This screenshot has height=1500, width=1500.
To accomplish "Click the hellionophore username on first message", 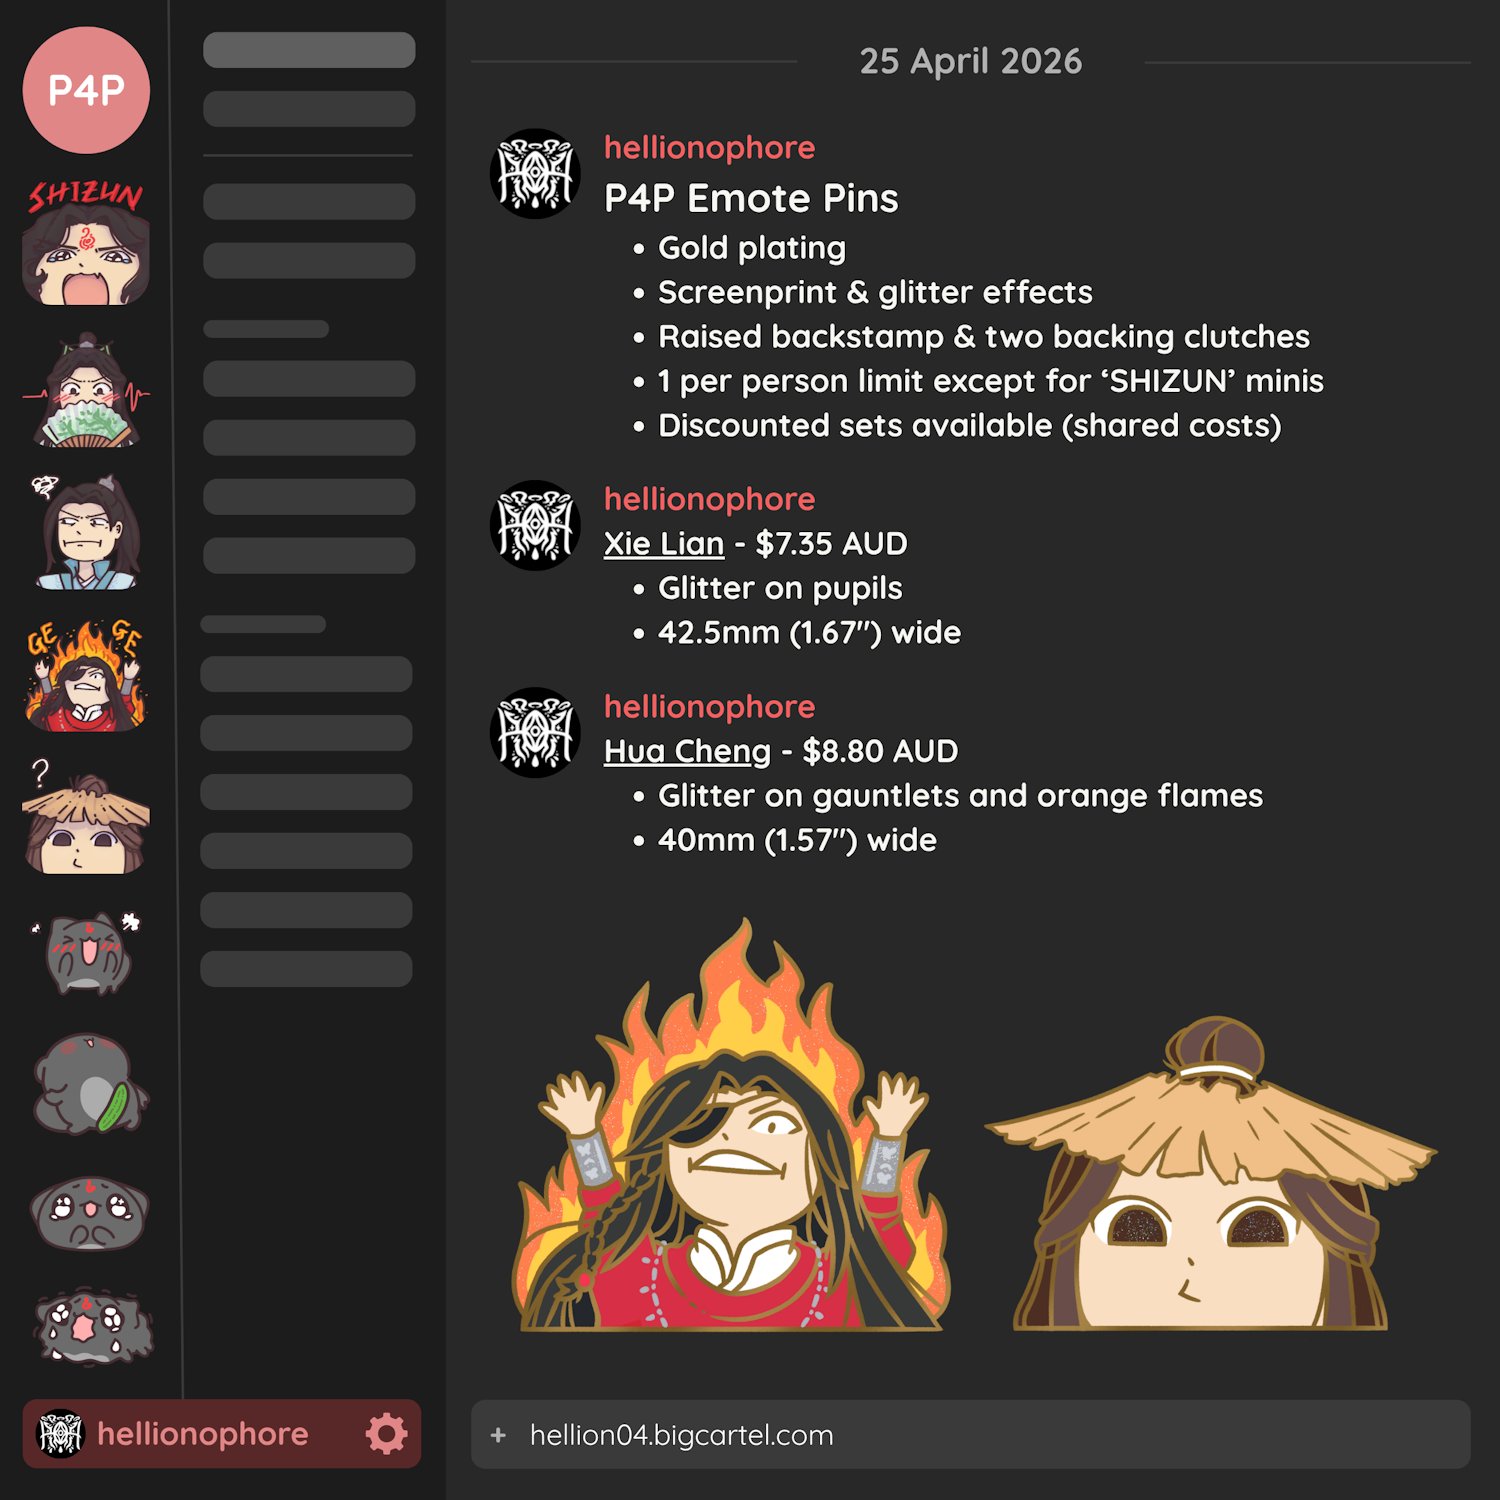I will (709, 147).
